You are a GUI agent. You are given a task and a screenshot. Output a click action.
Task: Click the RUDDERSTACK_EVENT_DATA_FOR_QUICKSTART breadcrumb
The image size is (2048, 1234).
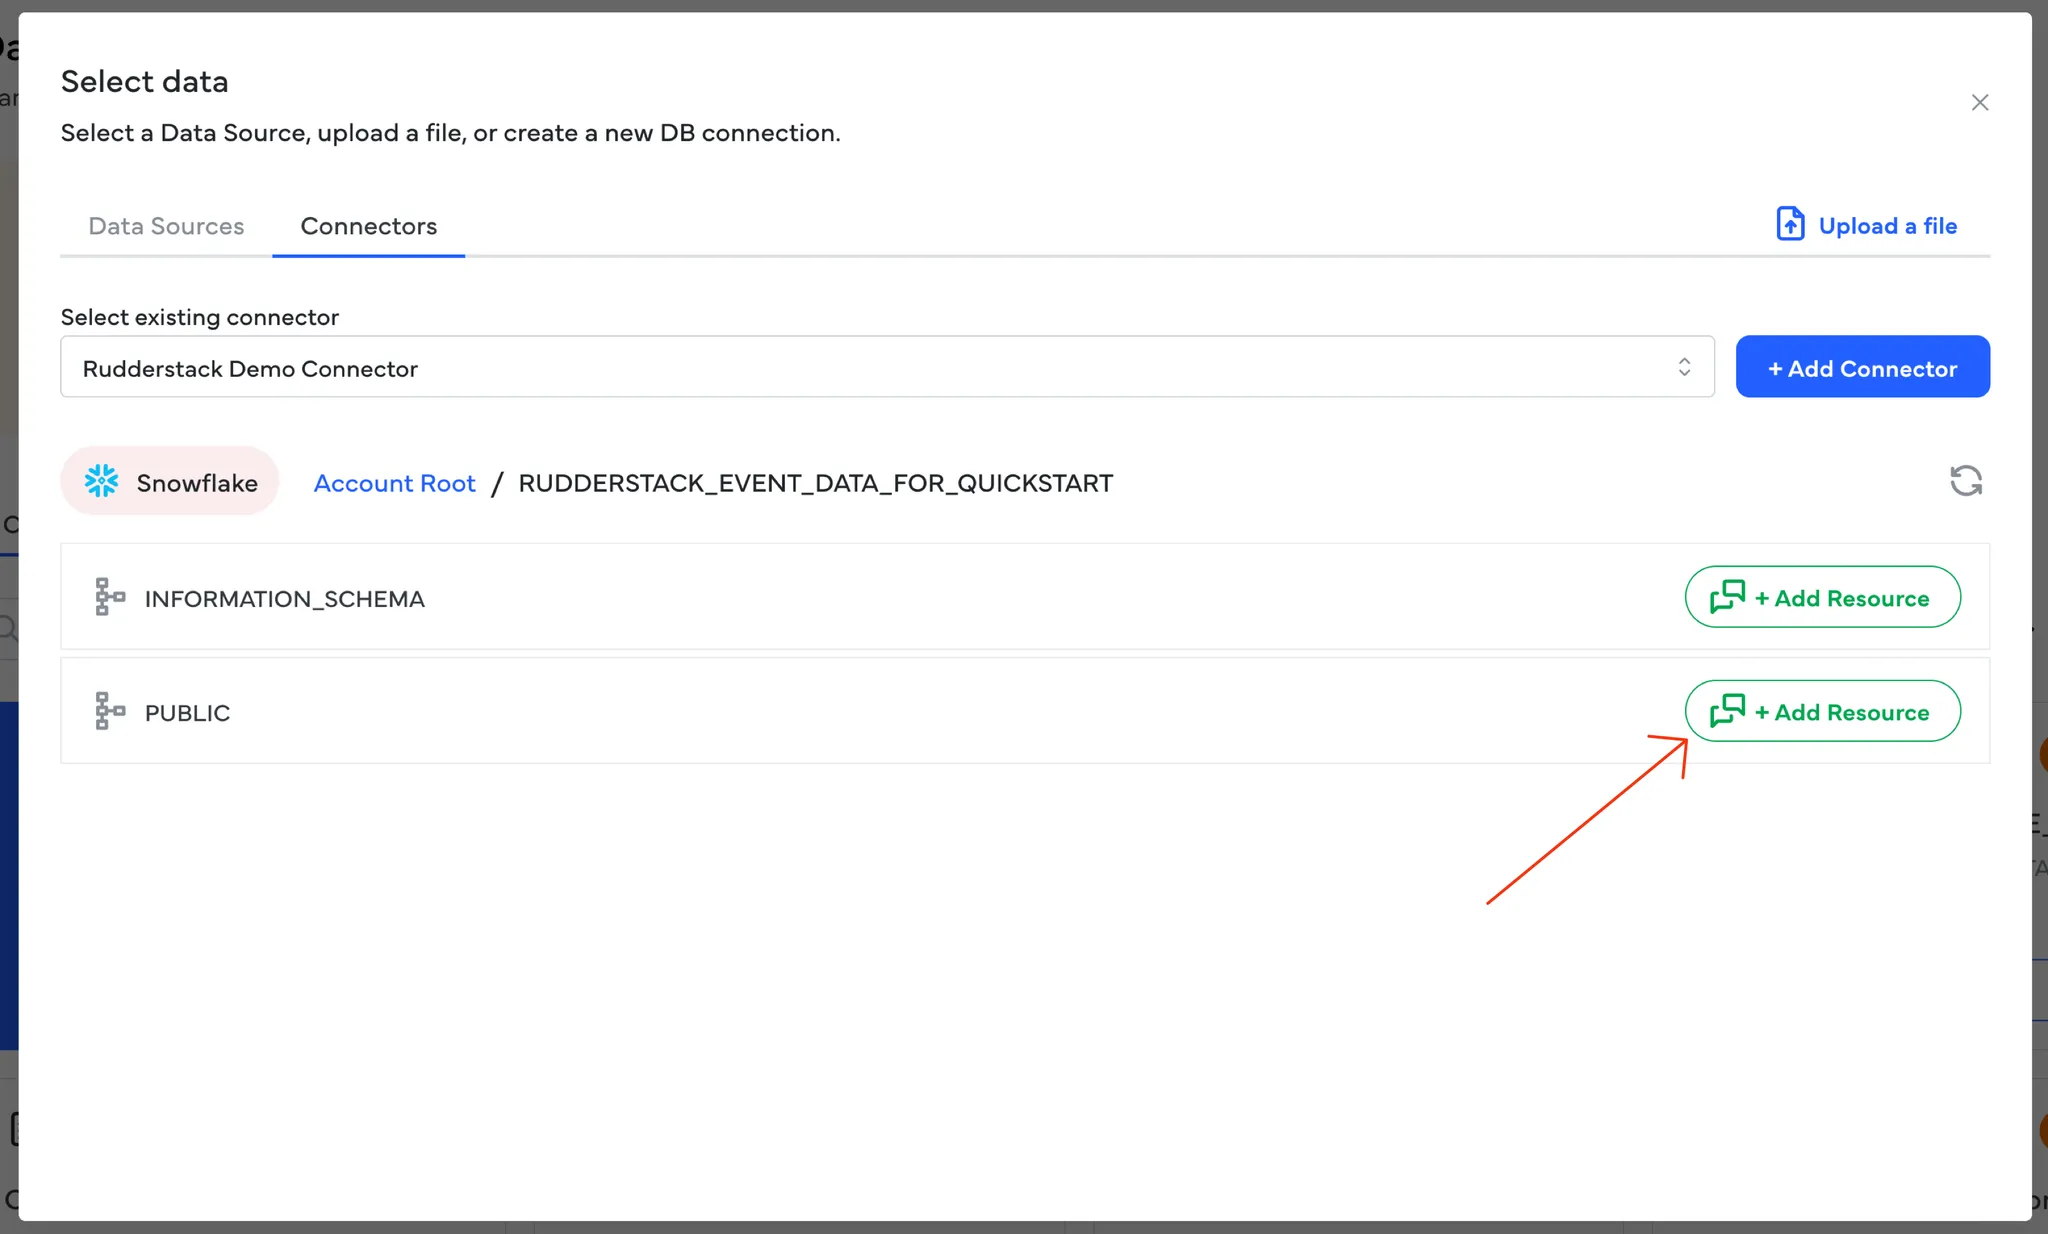click(x=815, y=483)
